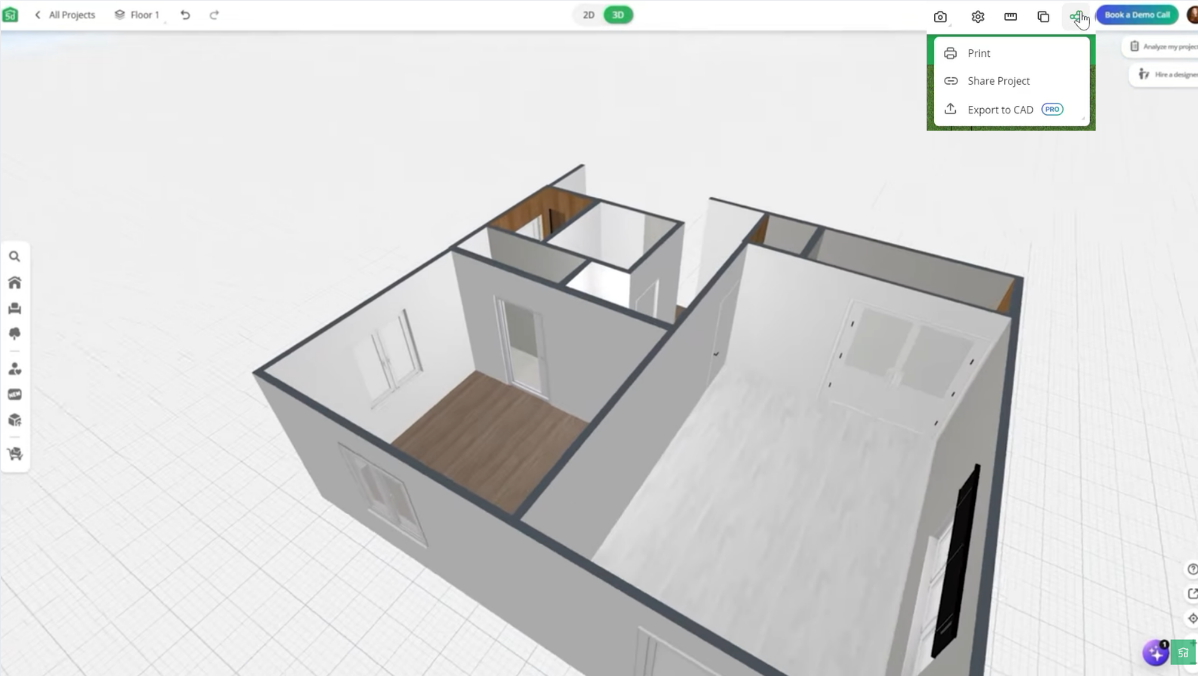Image resolution: width=1198 pixels, height=676 pixels.
Task: Choose Export to CAD from the menu
Action: coord(1001,109)
